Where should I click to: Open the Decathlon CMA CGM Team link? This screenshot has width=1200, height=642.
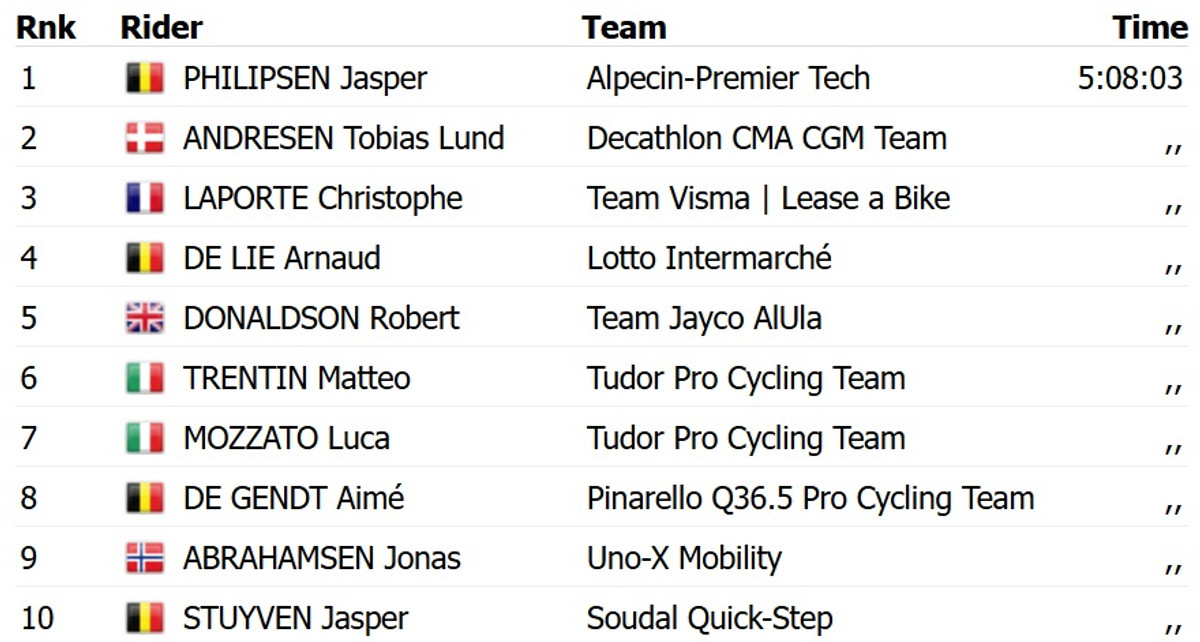click(766, 139)
